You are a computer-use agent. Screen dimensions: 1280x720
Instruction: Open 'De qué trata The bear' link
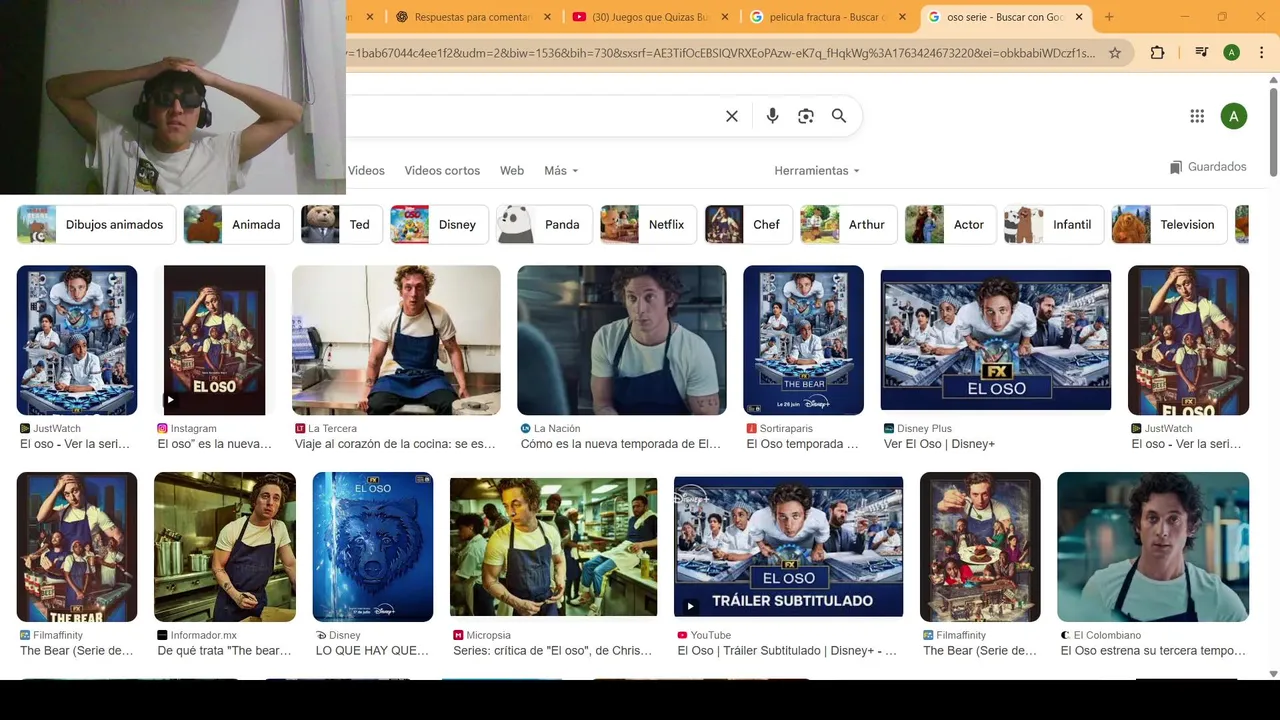[x=224, y=651]
